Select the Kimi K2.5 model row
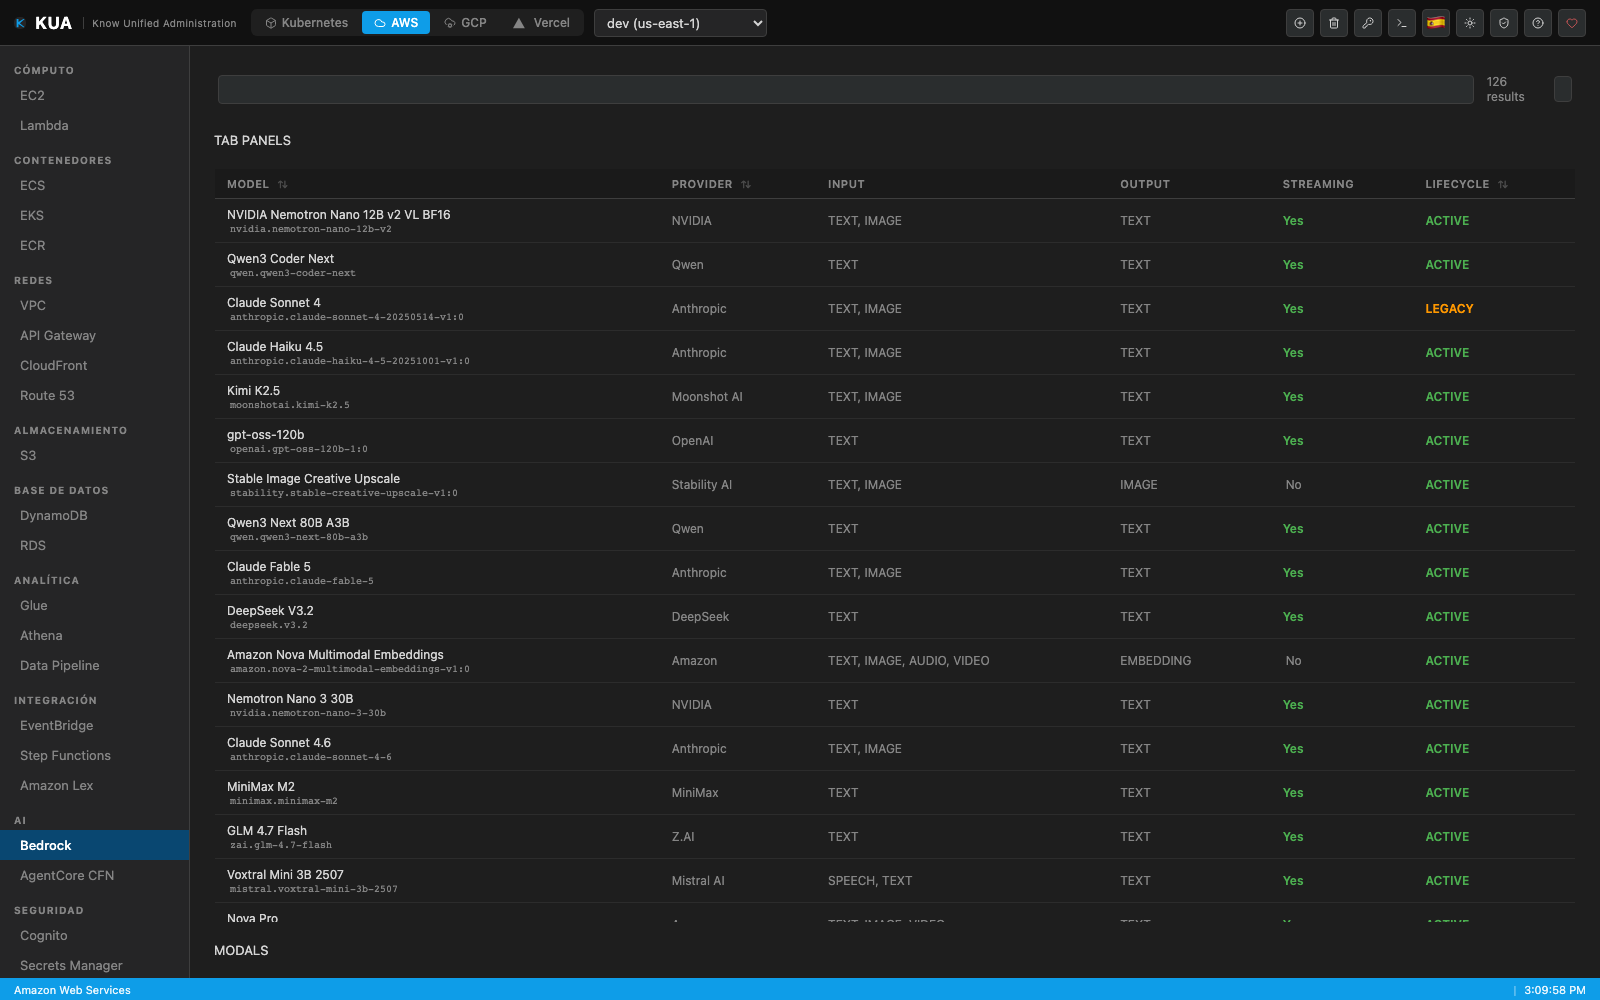Image resolution: width=1600 pixels, height=1000 pixels. [894, 397]
